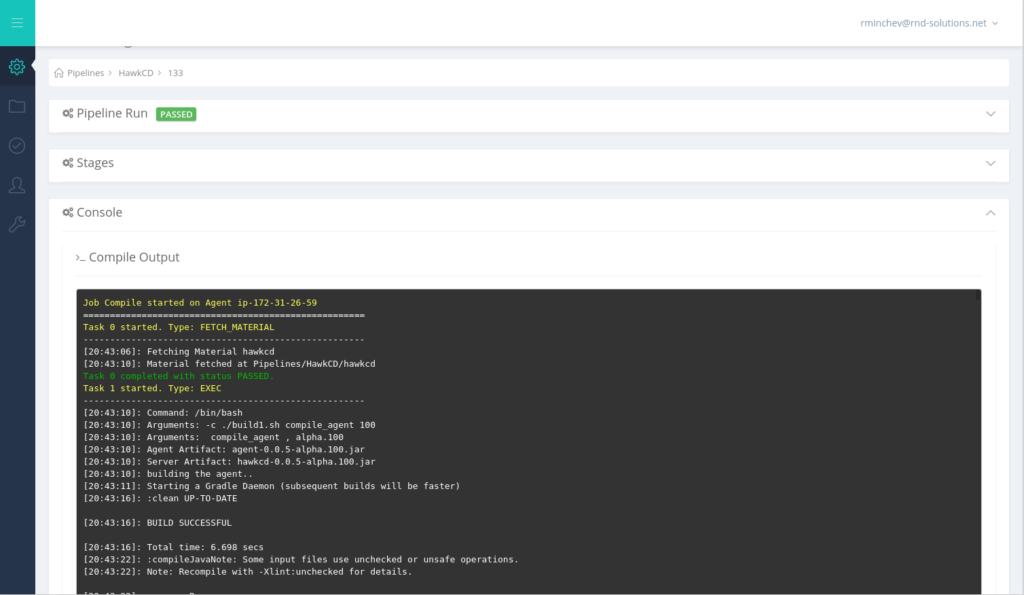Viewport: 1024px width, 595px height.
Task: Expand the Pipeline Run panel chevron
Action: (991, 114)
